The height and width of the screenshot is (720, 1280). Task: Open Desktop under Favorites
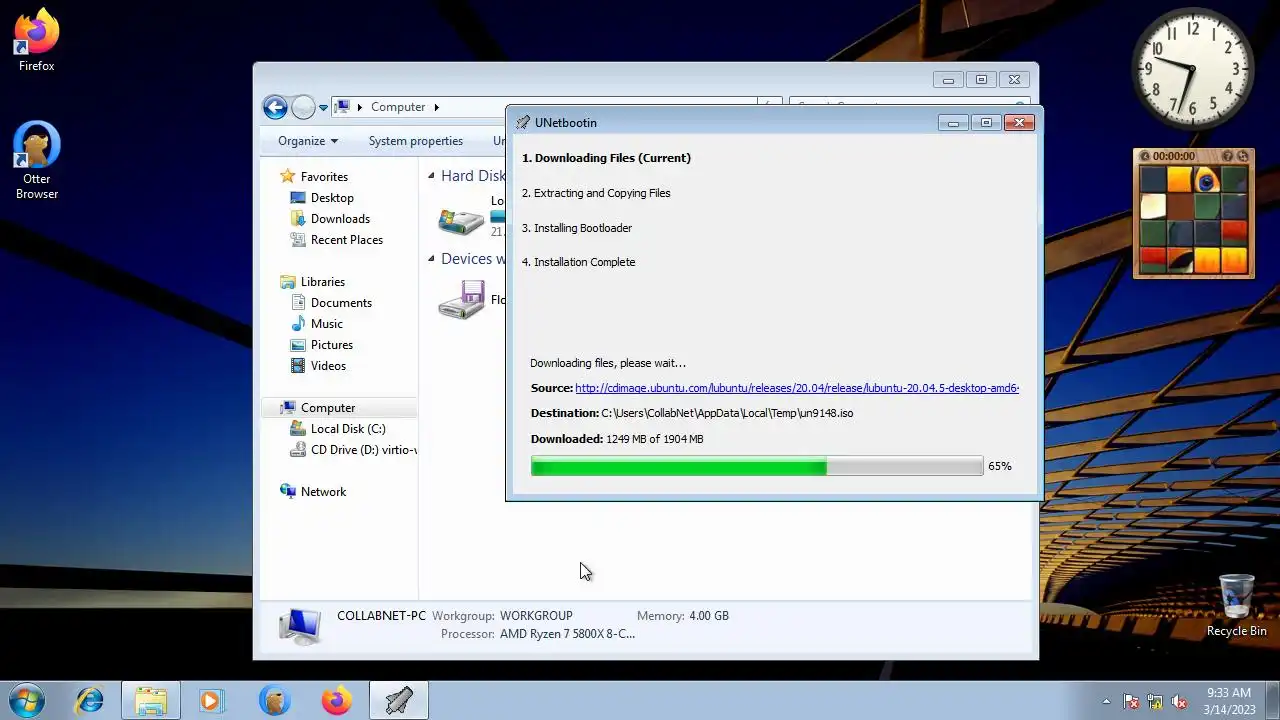click(332, 198)
